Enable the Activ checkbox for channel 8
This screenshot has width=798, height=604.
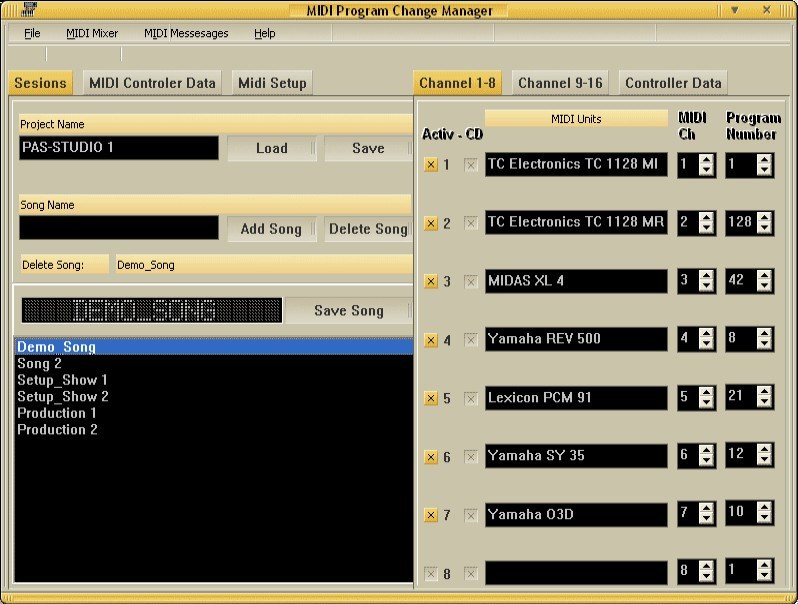coord(431,574)
